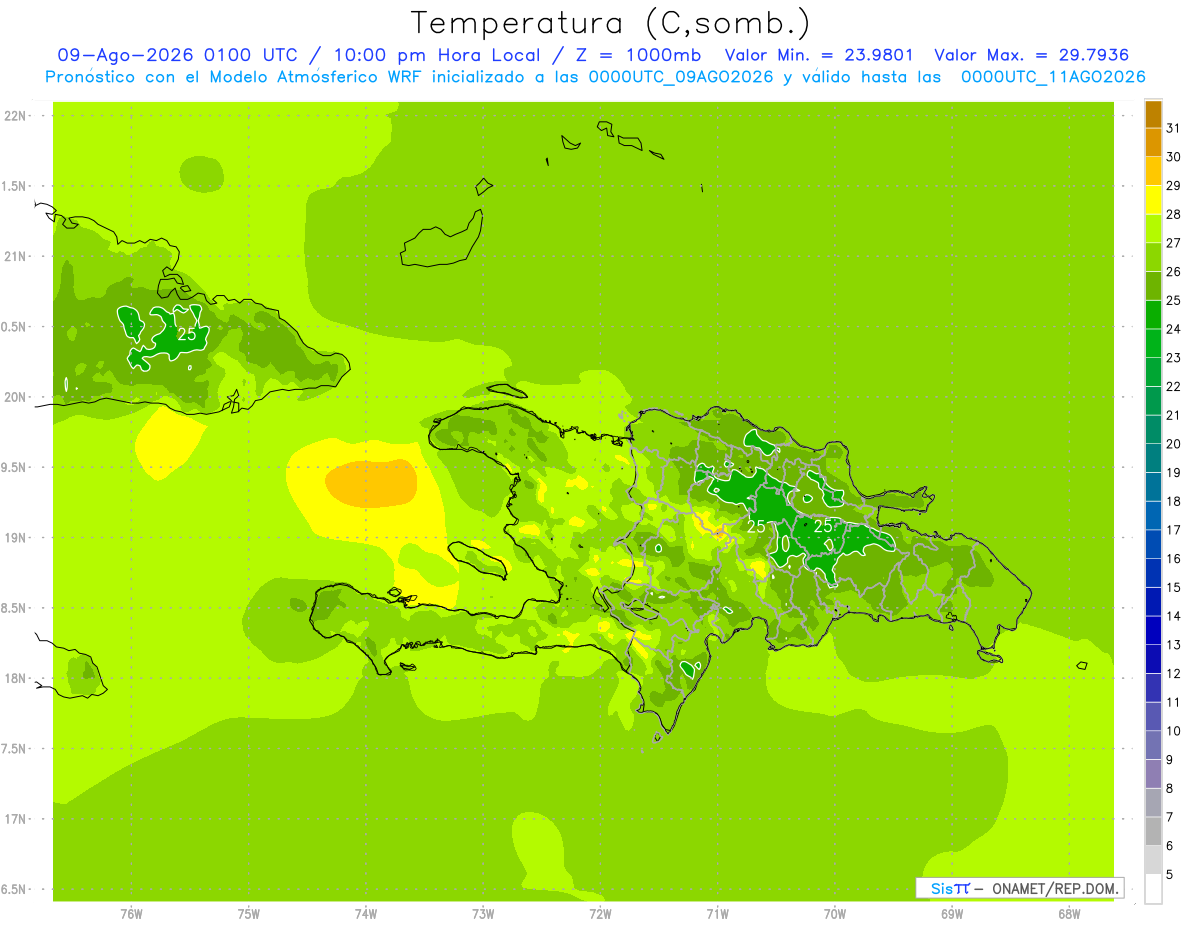
Task: Click the "75W" longitude label
Action: coord(249,914)
